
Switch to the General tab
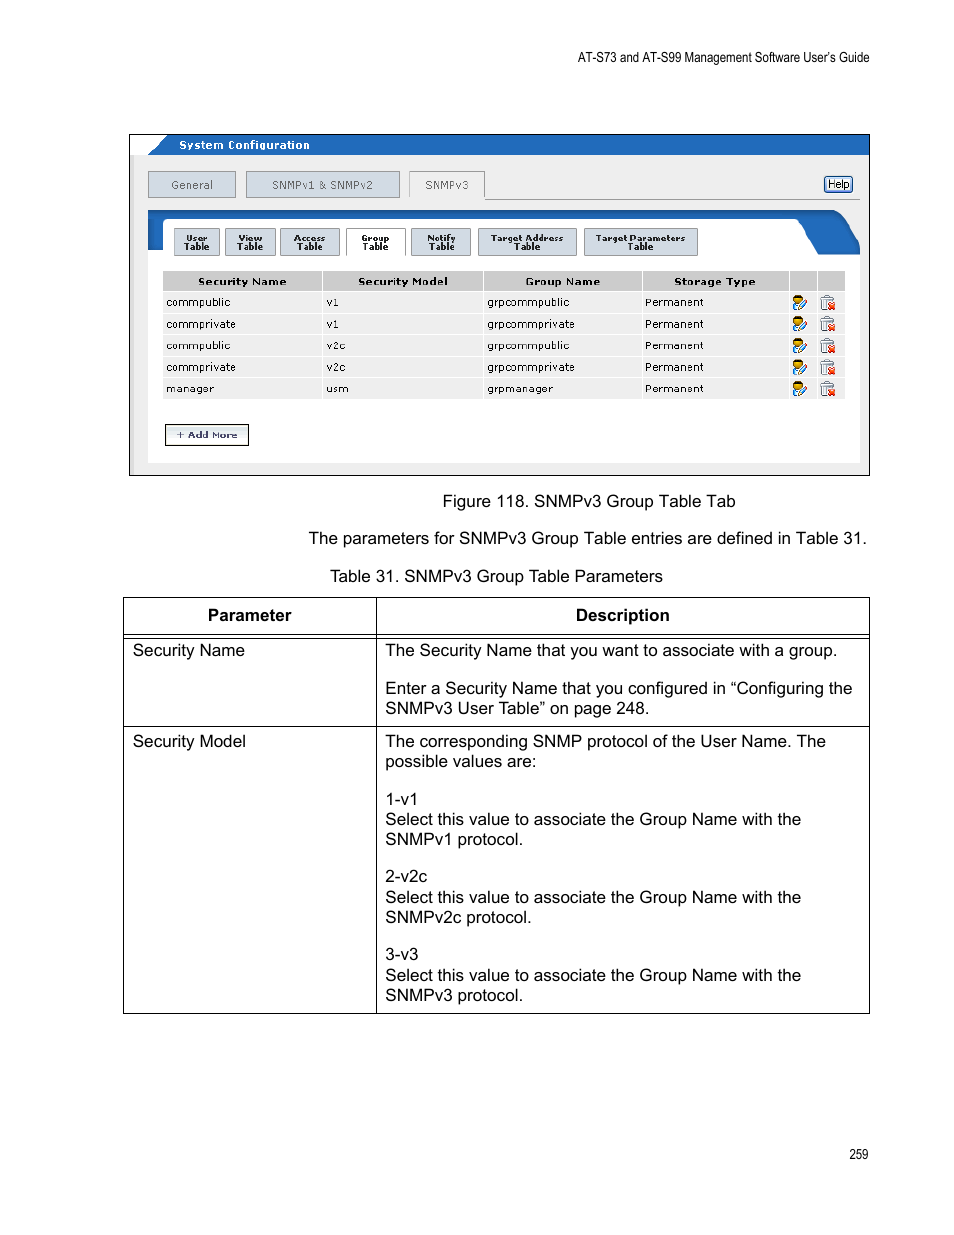tap(192, 185)
